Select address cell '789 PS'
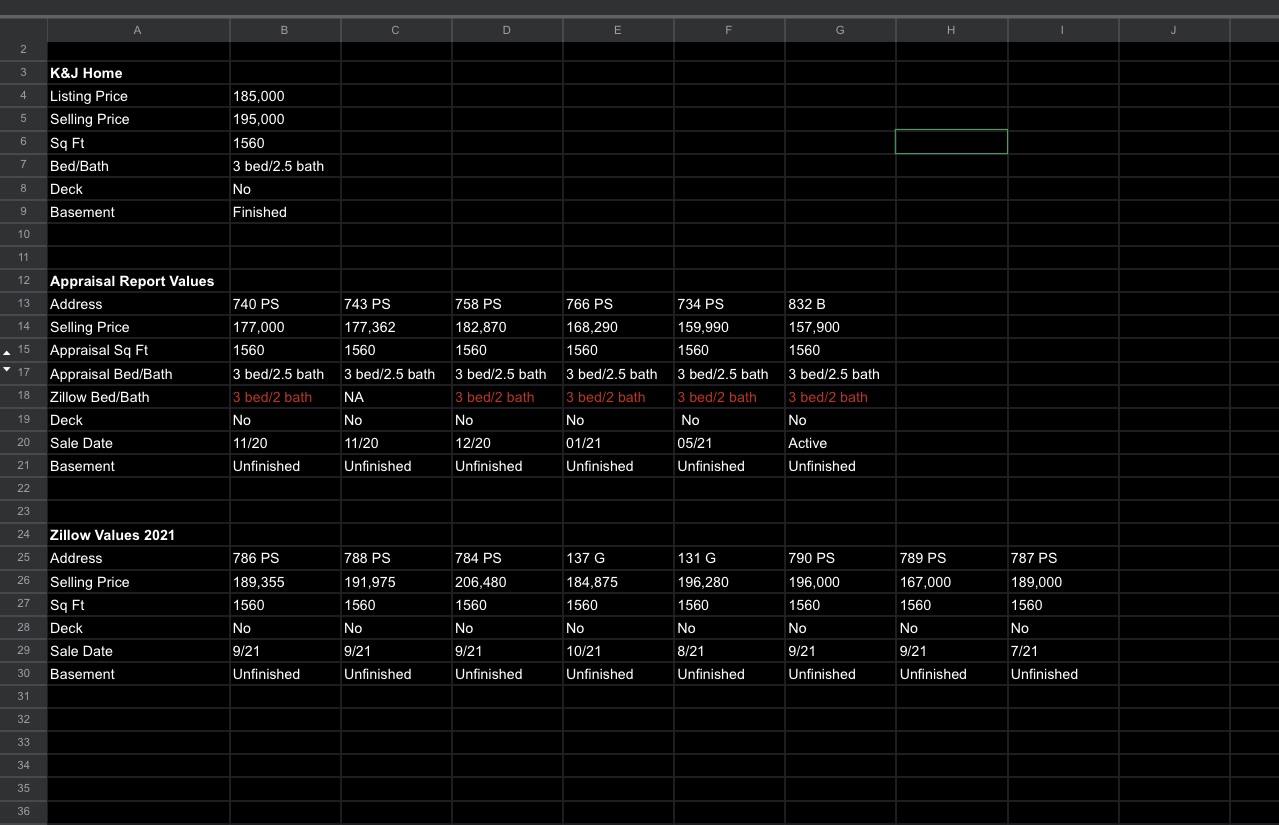 click(x=951, y=558)
